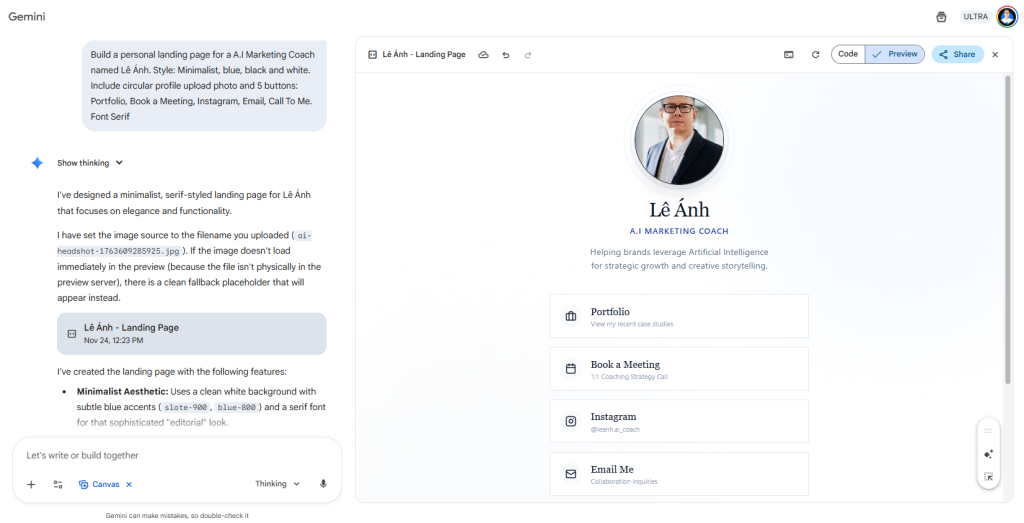Image resolution: width=1024 pixels, height=523 pixels.
Task: Switch canvas to Code view
Action: 848,54
